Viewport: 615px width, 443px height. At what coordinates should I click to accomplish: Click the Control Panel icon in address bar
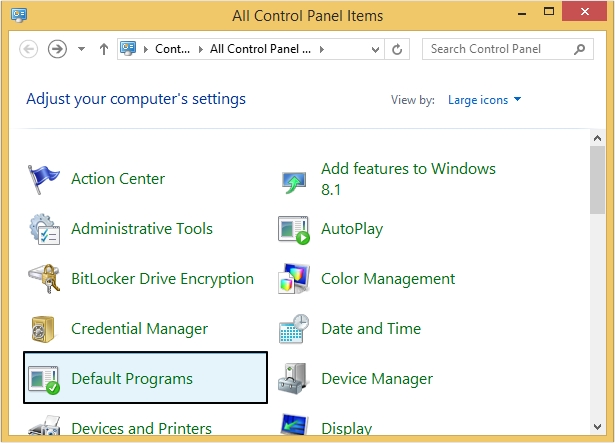click(128, 49)
